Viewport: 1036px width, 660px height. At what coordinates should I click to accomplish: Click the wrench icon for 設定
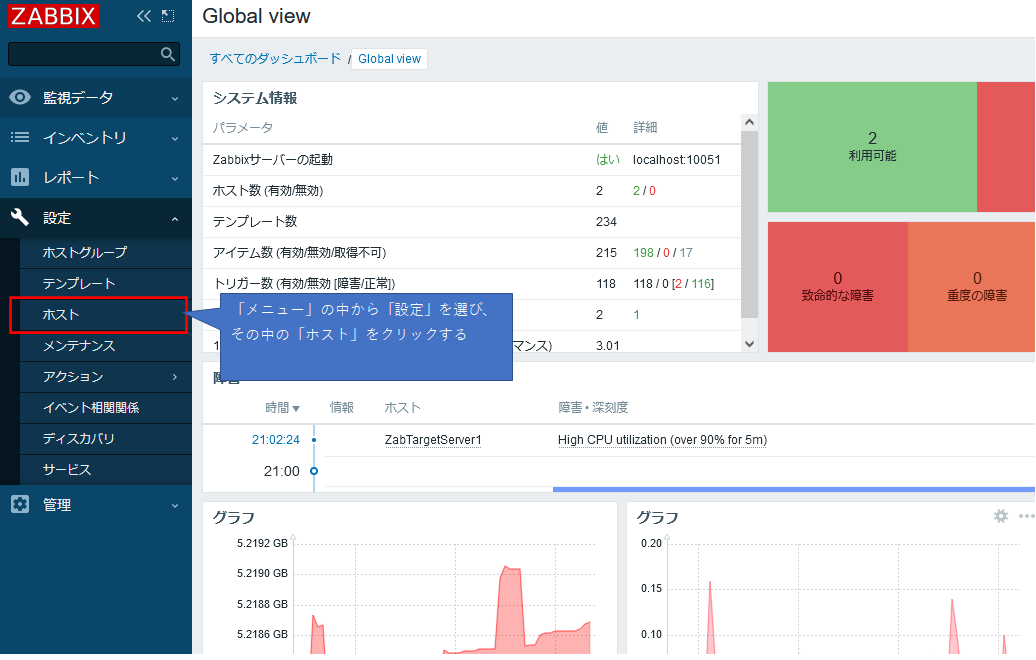point(20,217)
